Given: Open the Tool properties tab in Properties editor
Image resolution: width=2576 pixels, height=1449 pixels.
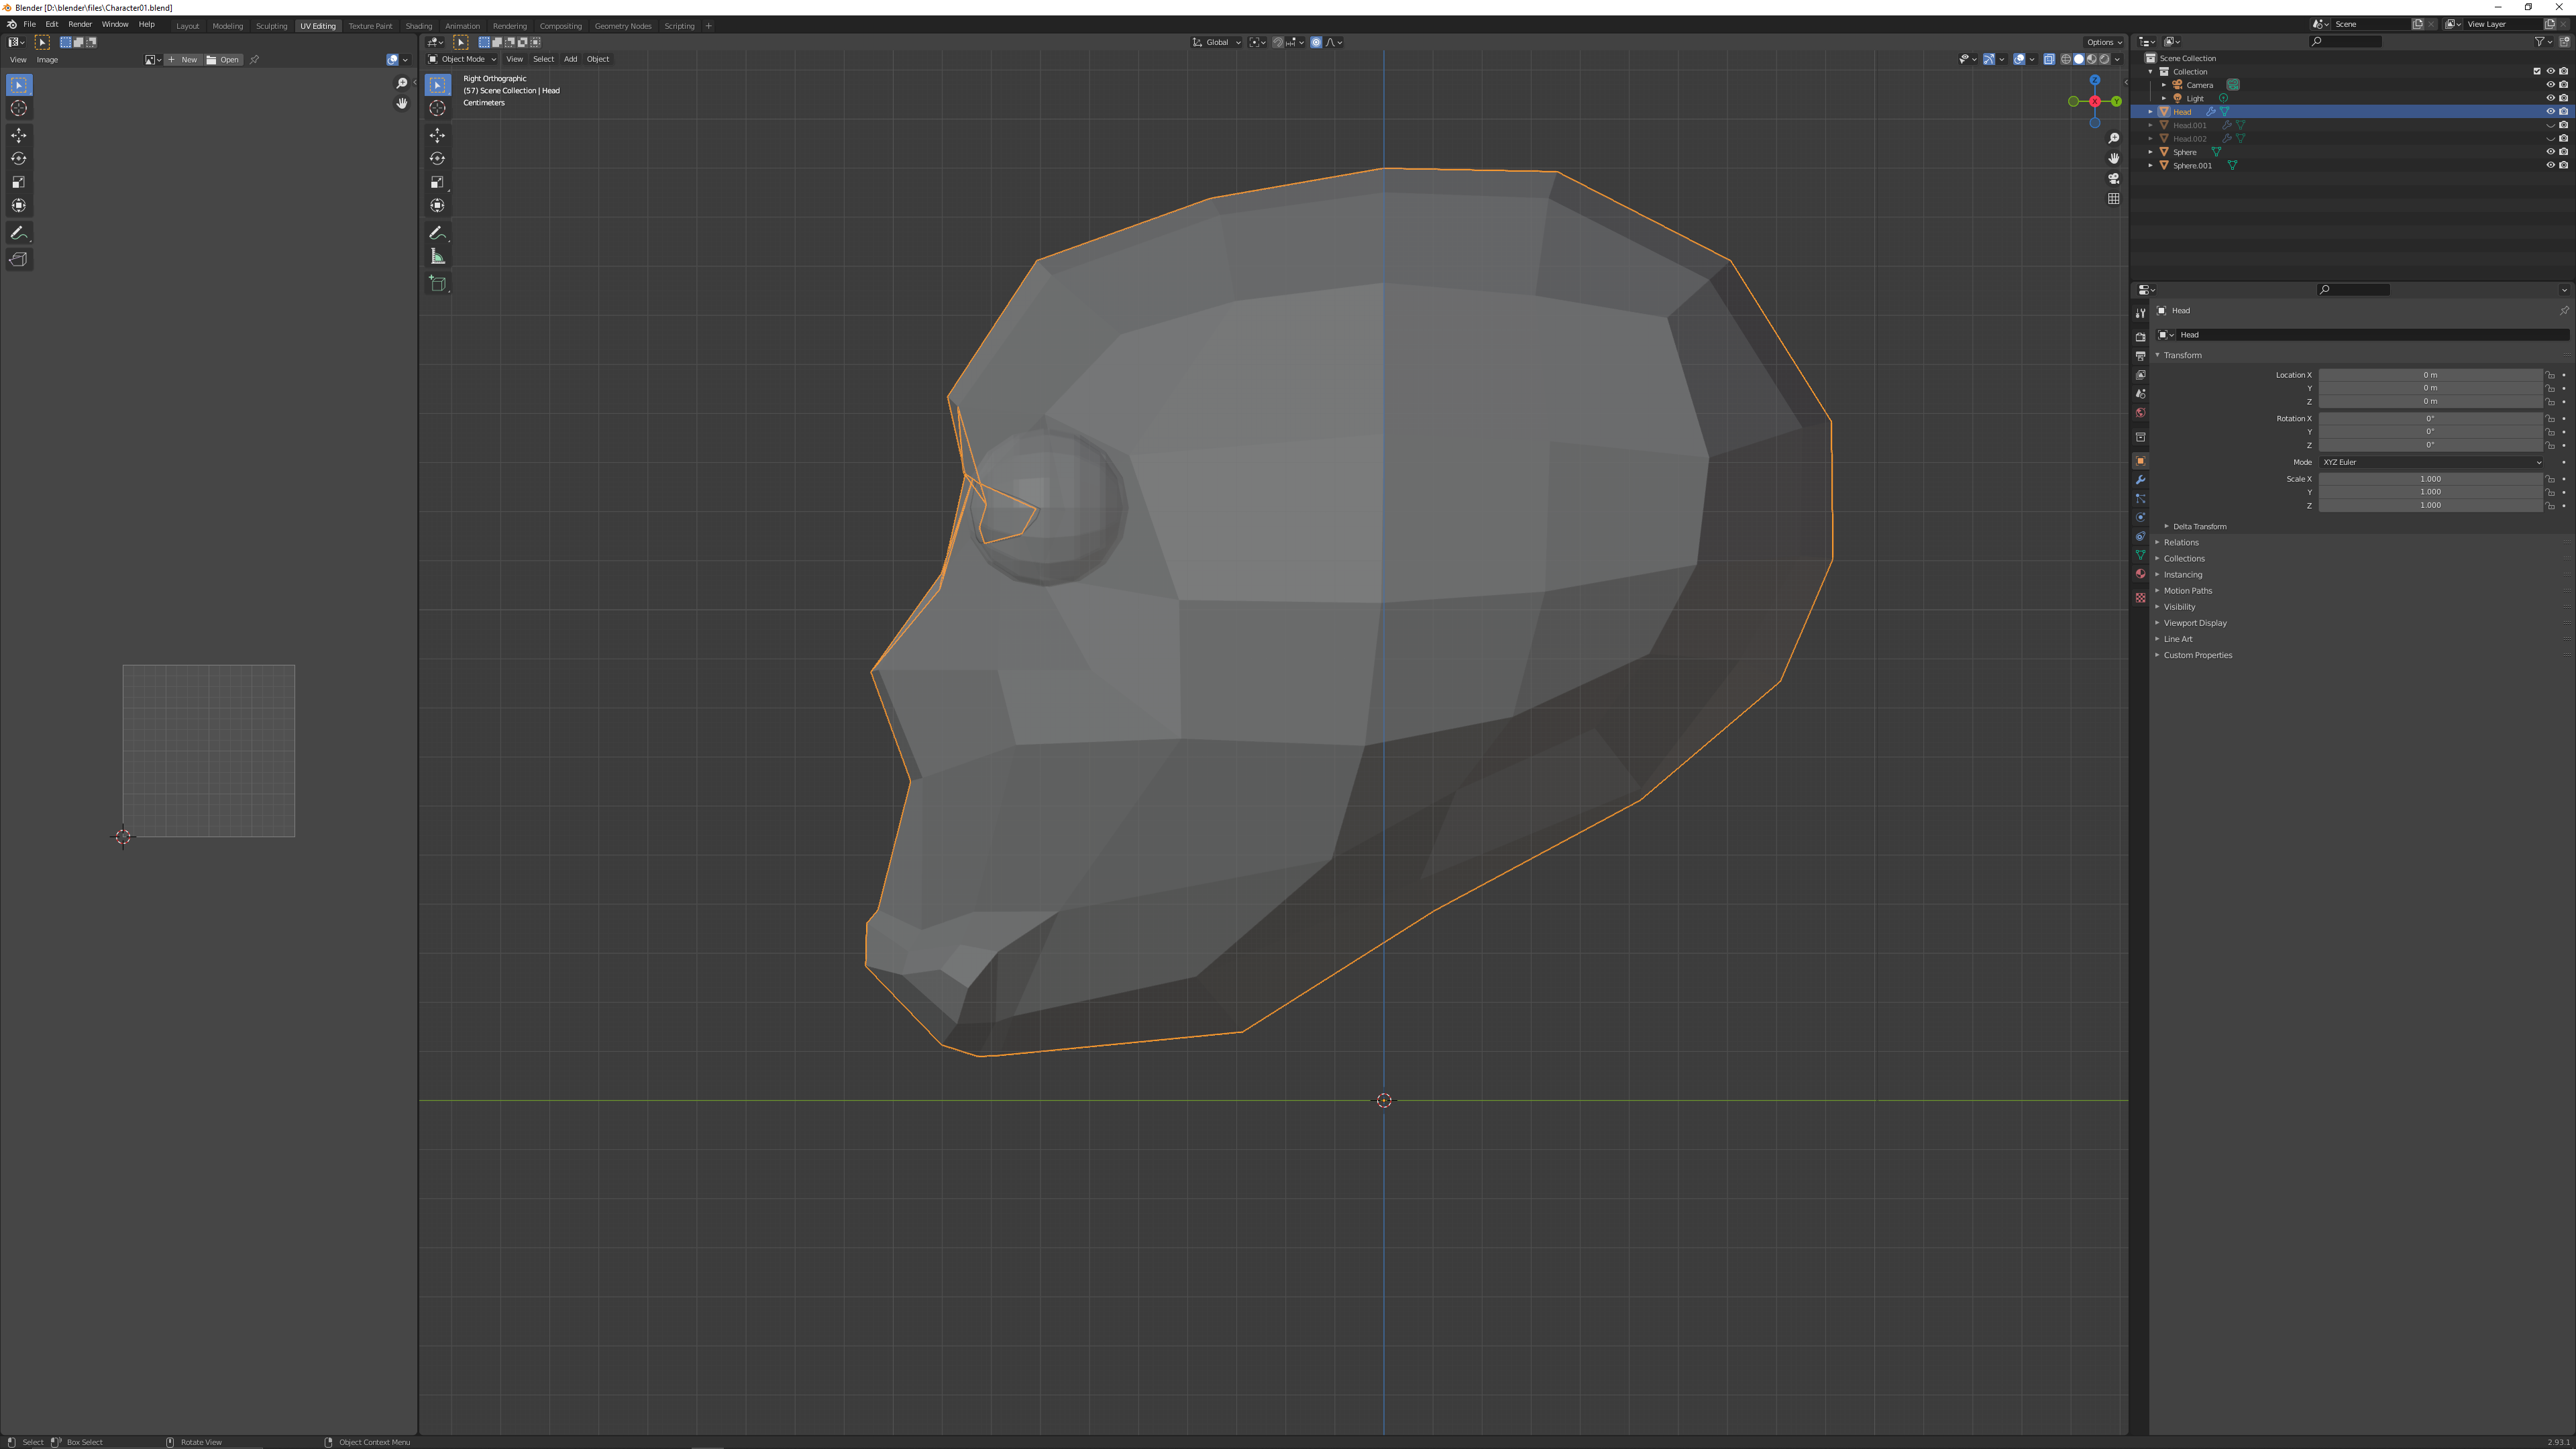Looking at the screenshot, I should click(2140, 313).
